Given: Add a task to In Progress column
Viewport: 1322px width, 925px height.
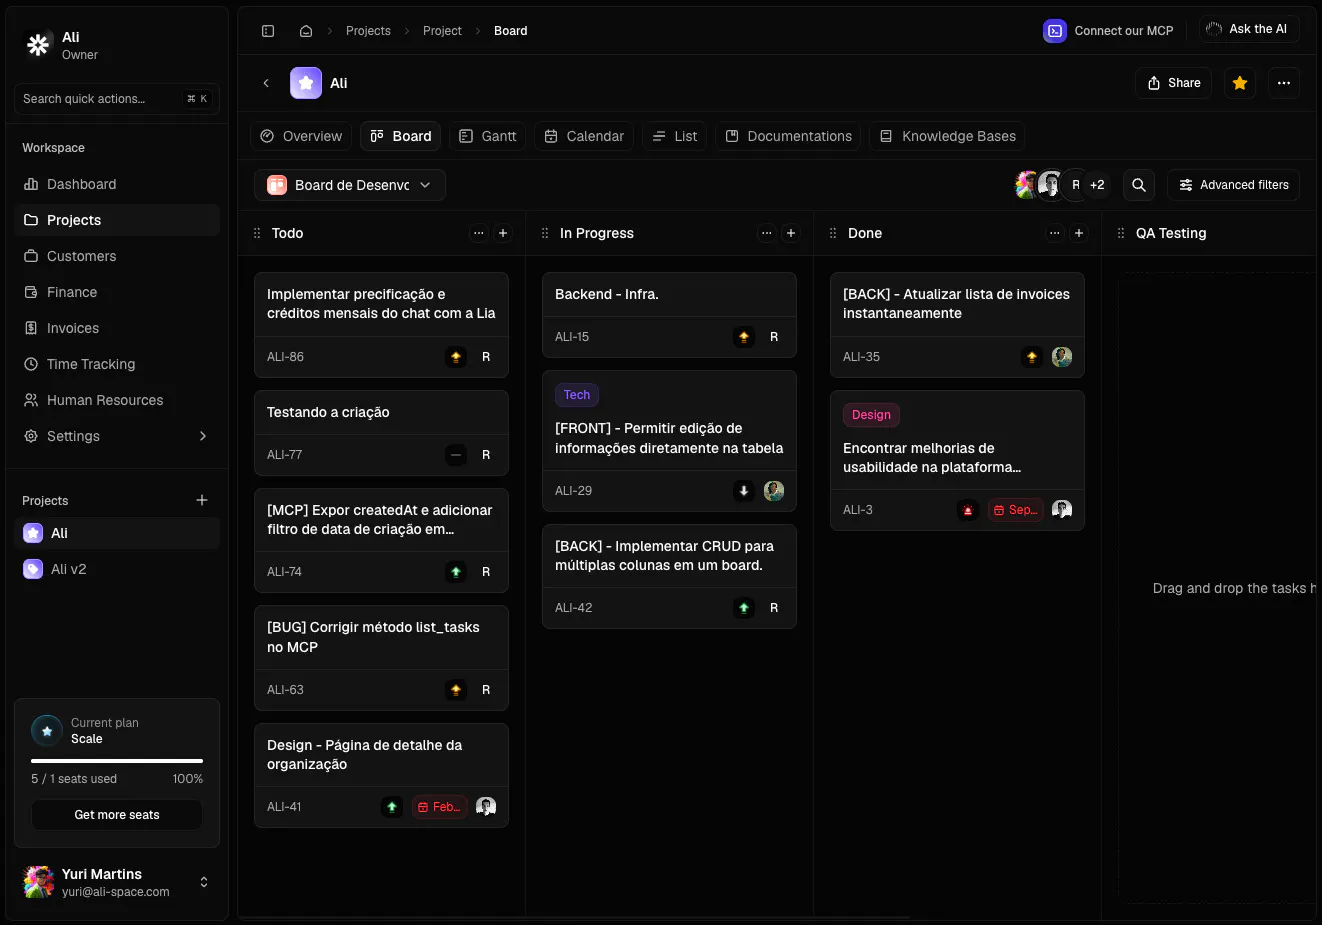Looking at the screenshot, I should click(791, 233).
